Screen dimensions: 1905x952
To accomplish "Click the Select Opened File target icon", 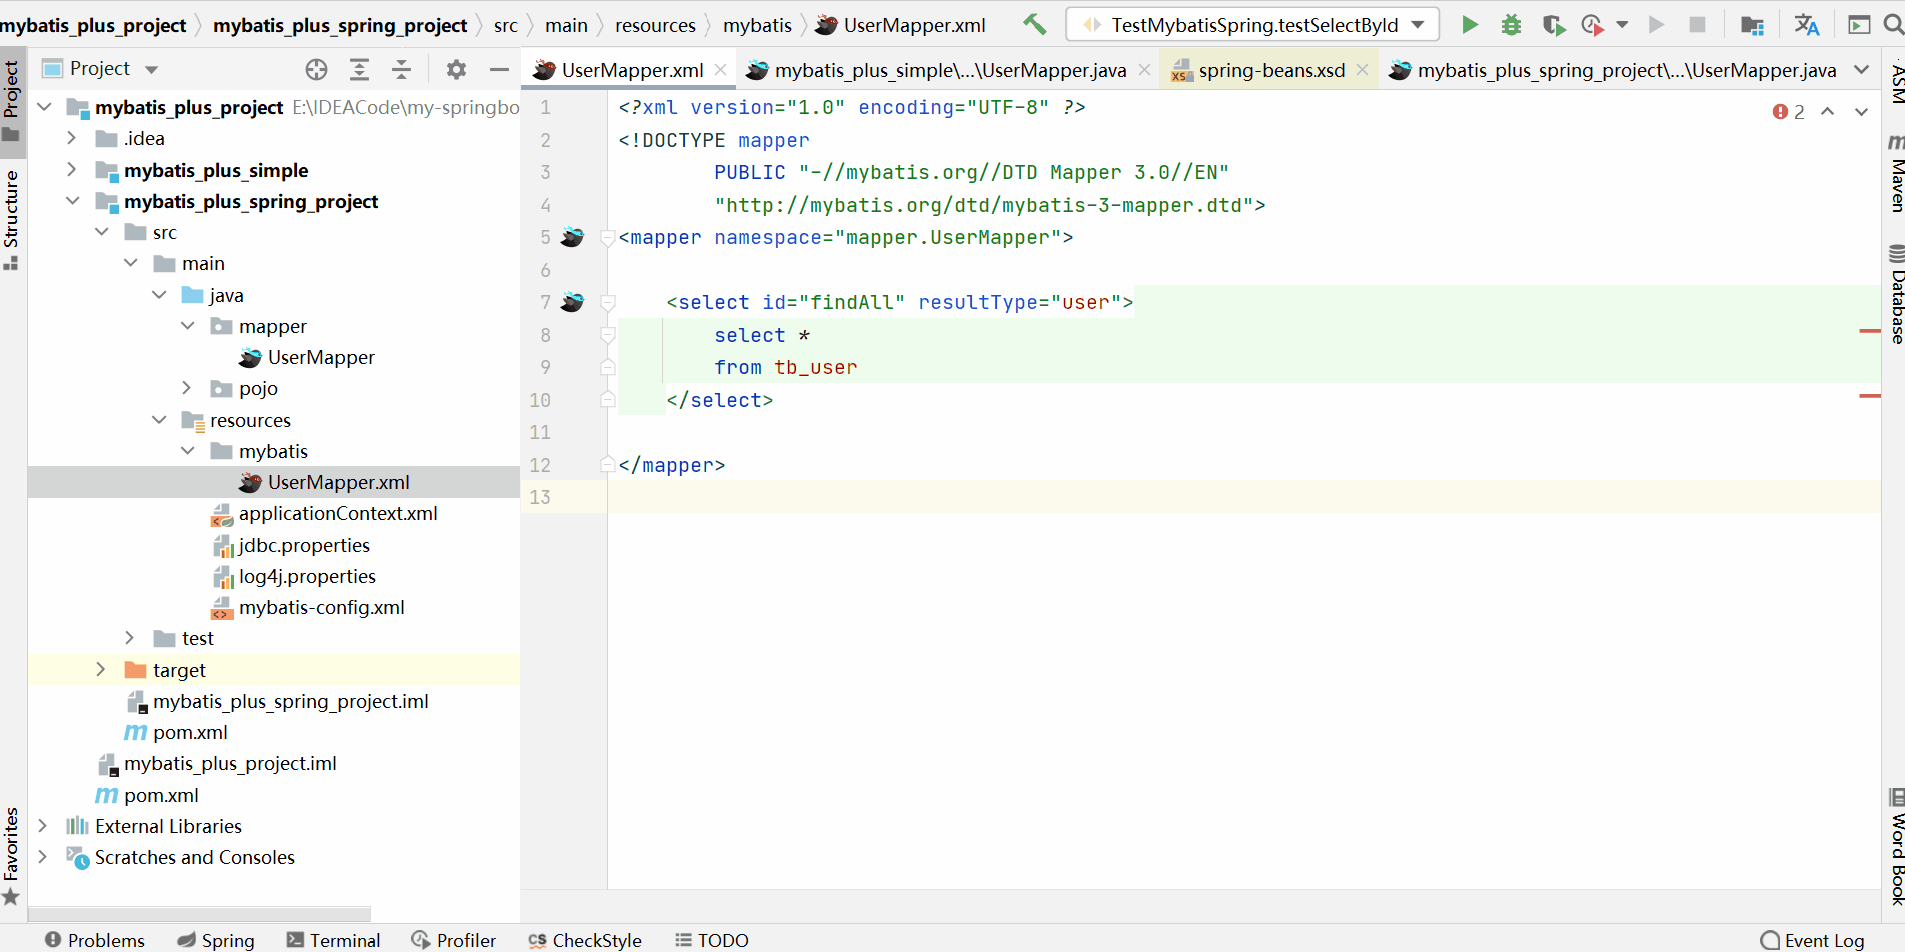I will point(316,69).
